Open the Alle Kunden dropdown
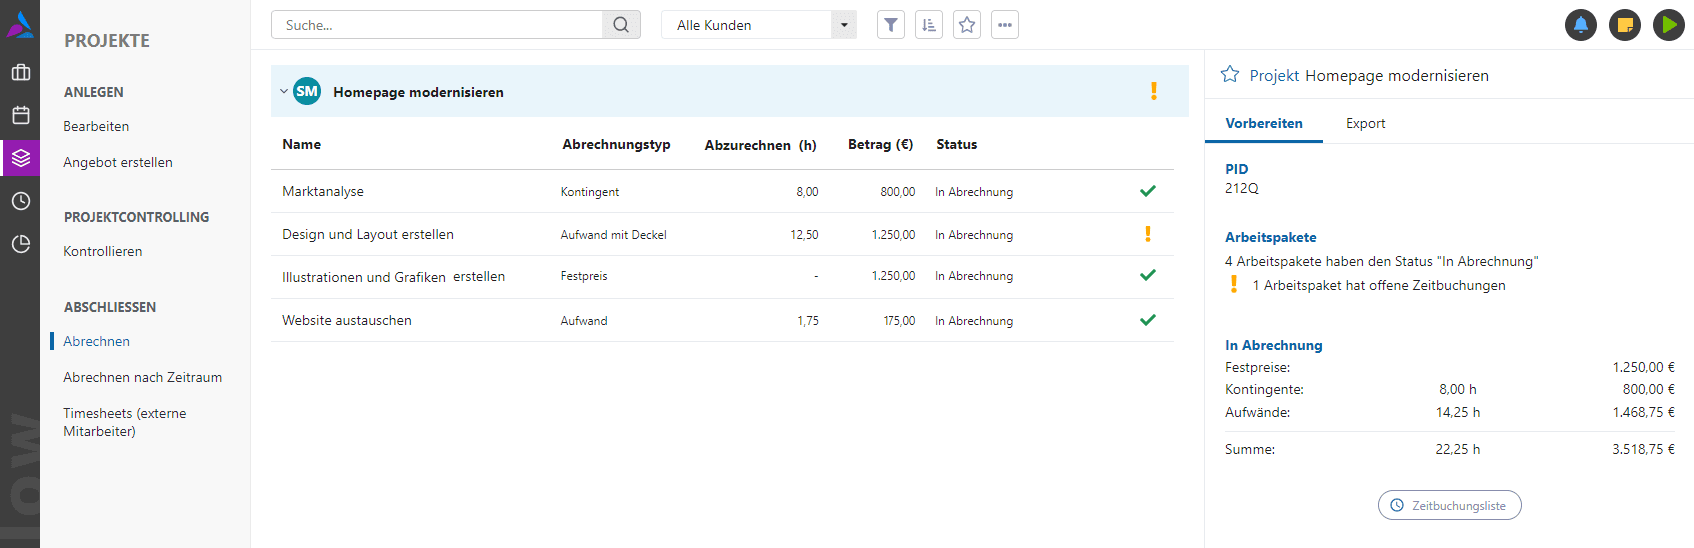 pos(758,25)
